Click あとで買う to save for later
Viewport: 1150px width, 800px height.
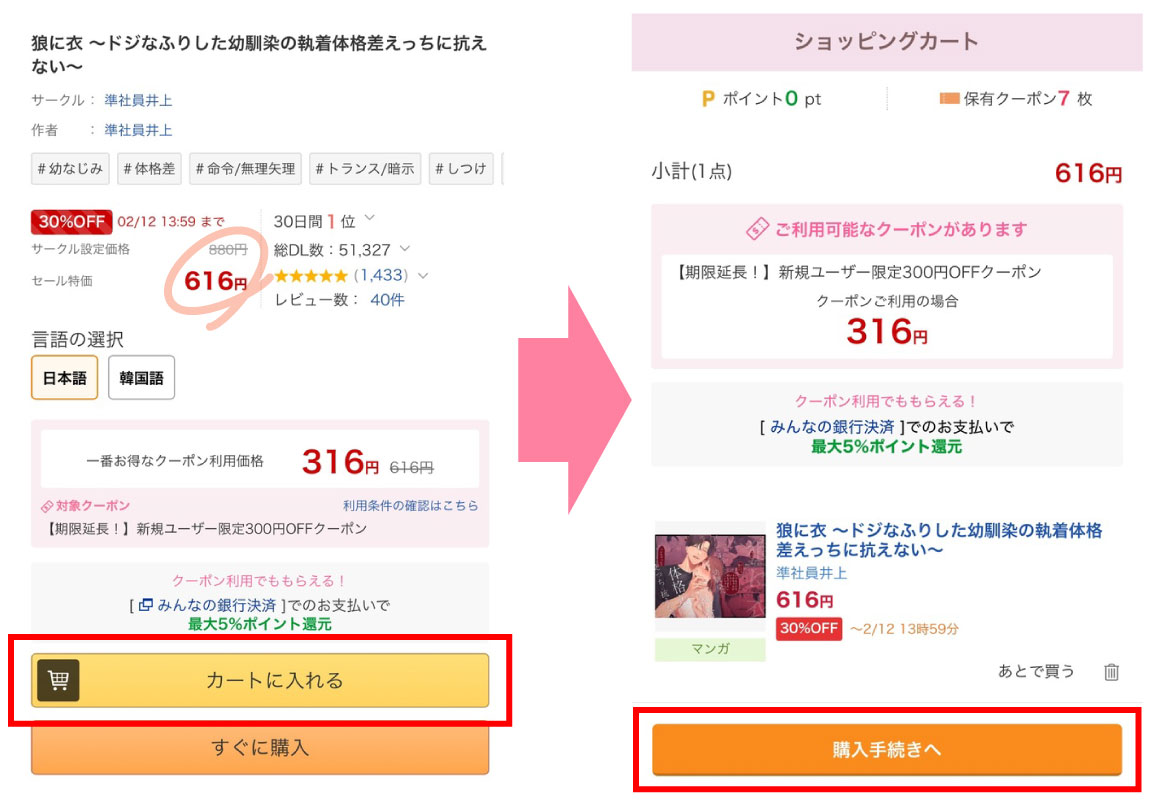coord(1036,671)
